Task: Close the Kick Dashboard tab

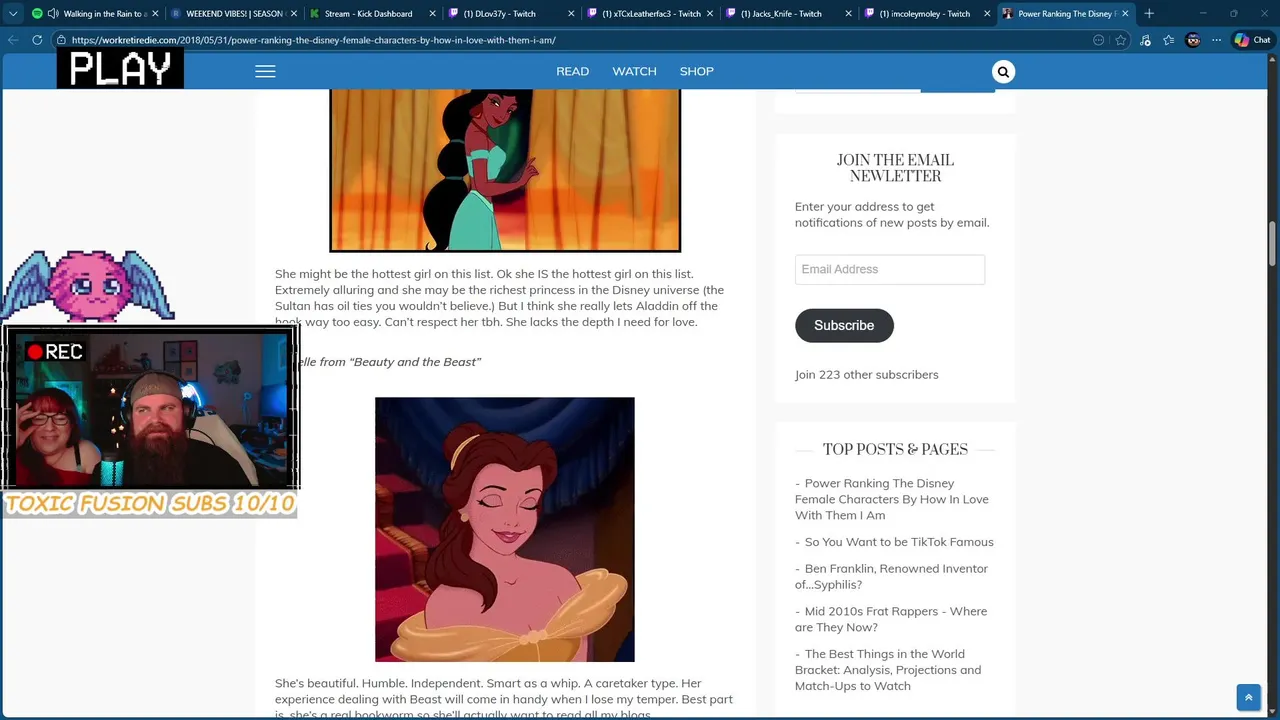Action: click(432, 14)
